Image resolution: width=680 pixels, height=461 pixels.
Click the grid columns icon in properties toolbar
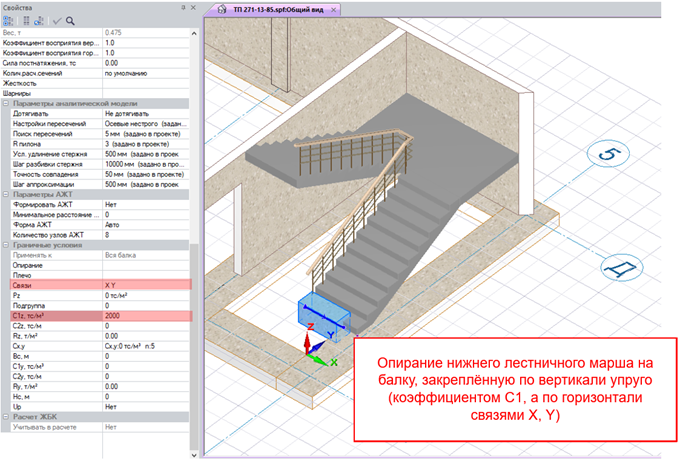point(26,21)
